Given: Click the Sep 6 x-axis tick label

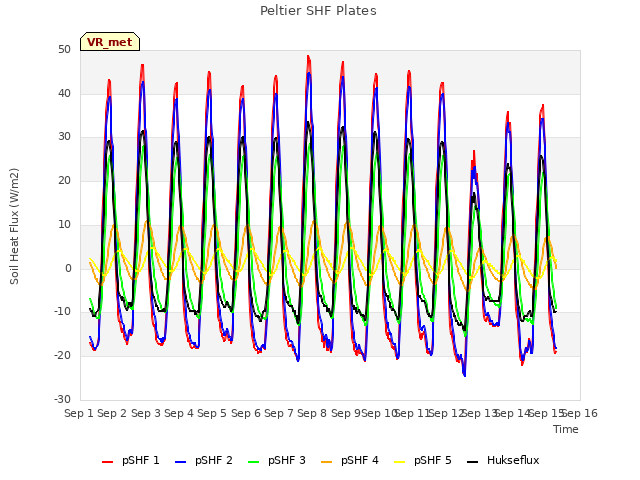Looking at the screenshot, I should point(246,413).
